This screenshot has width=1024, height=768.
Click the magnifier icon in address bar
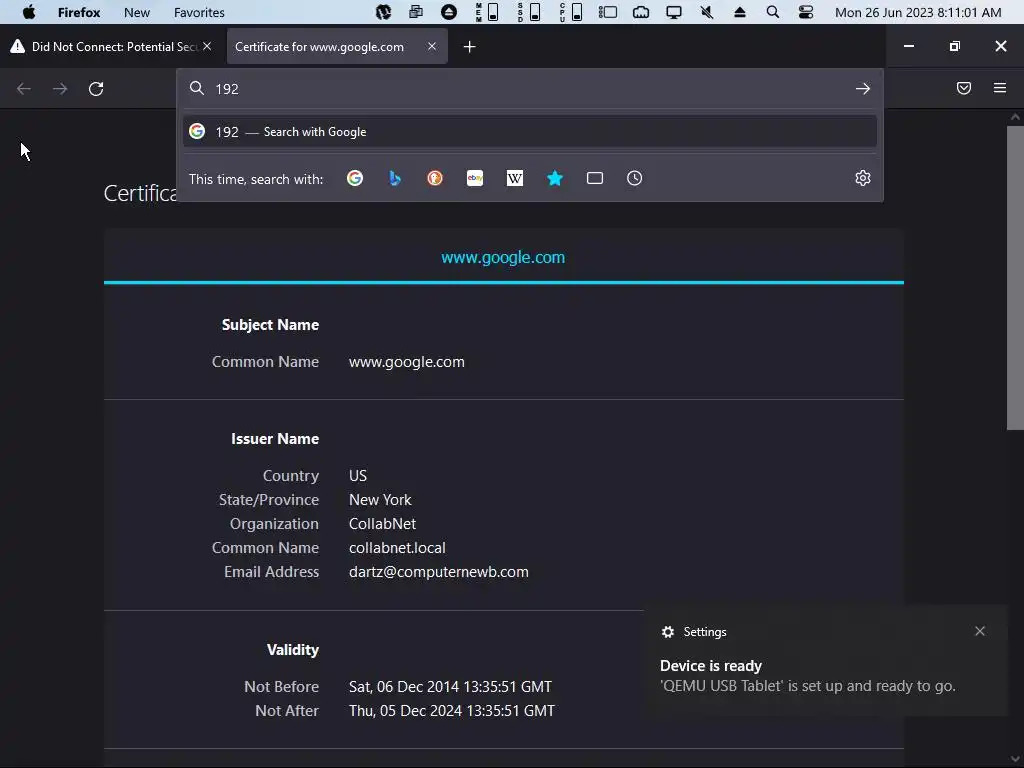(x=197, y=88)
